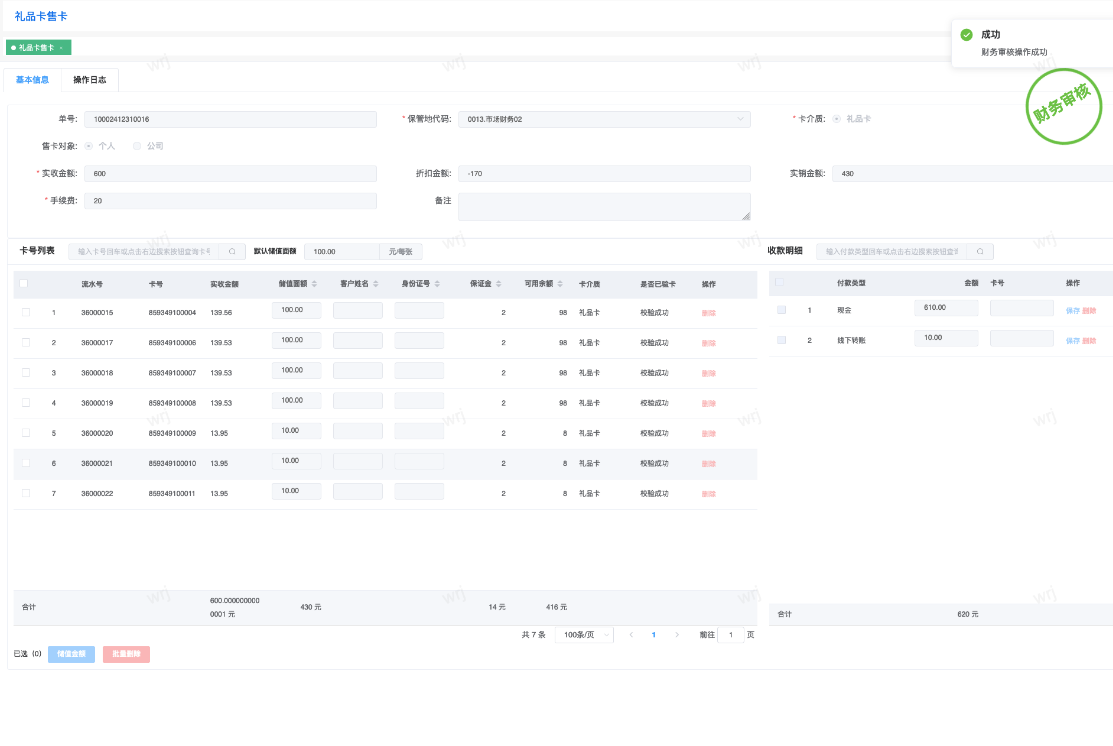Viewport: 1113px width, 746px height.
Task: Click the 批量删除 button
Action: 126,654
